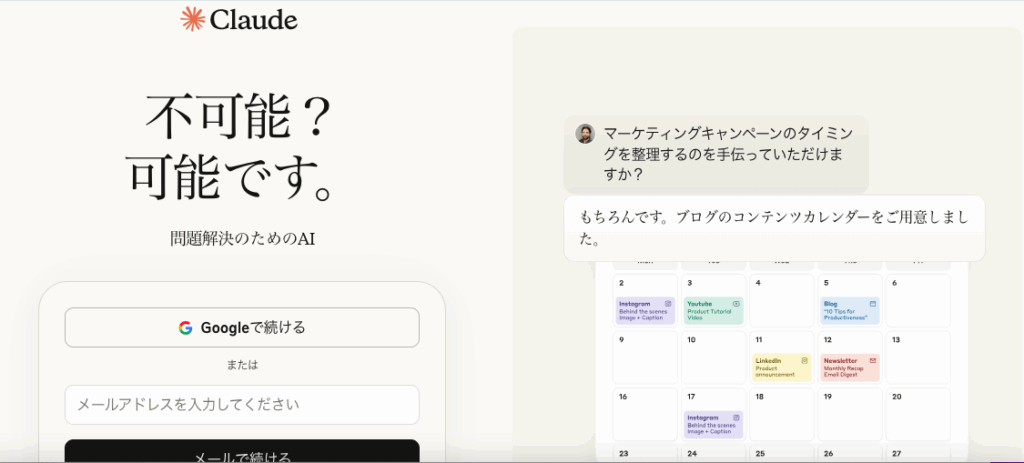Click the Instagram icon on day 2

pyautogui.click(x=668, y=304)
